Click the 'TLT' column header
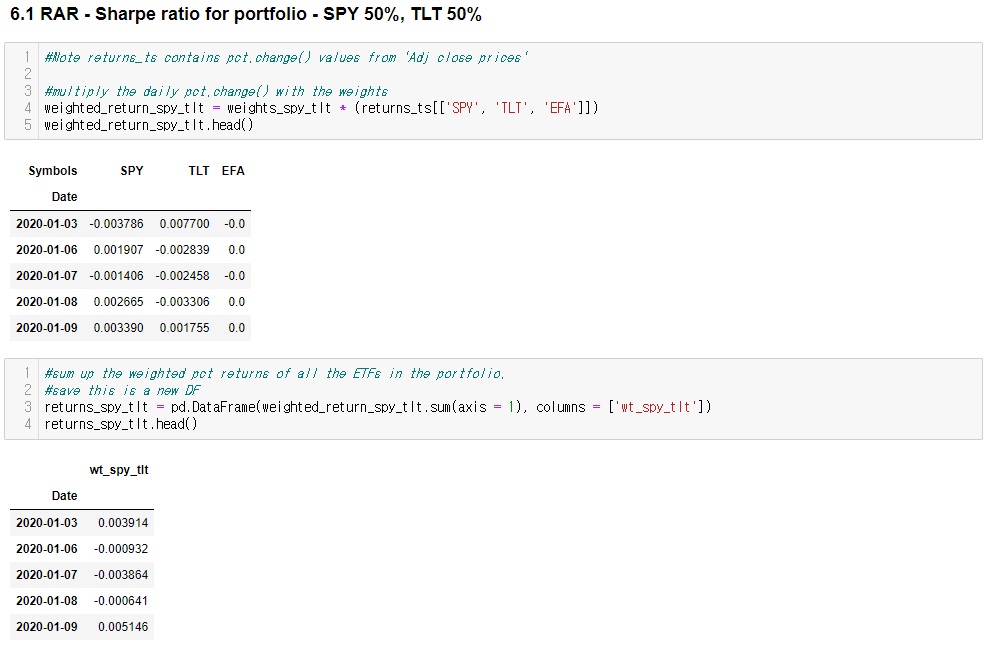 (x=199, y=171)
